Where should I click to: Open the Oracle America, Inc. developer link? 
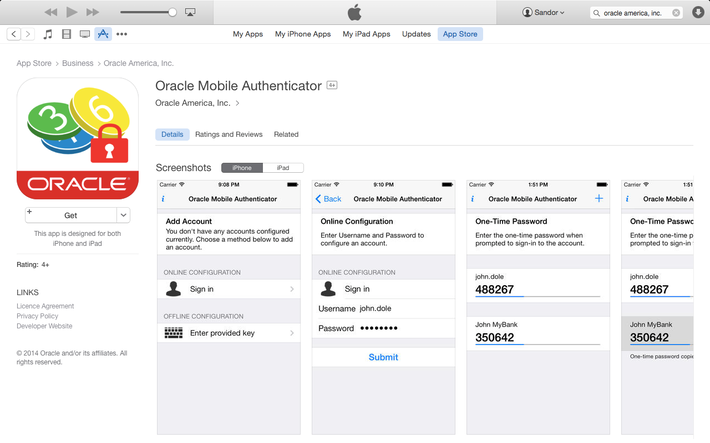pos(192,103)
